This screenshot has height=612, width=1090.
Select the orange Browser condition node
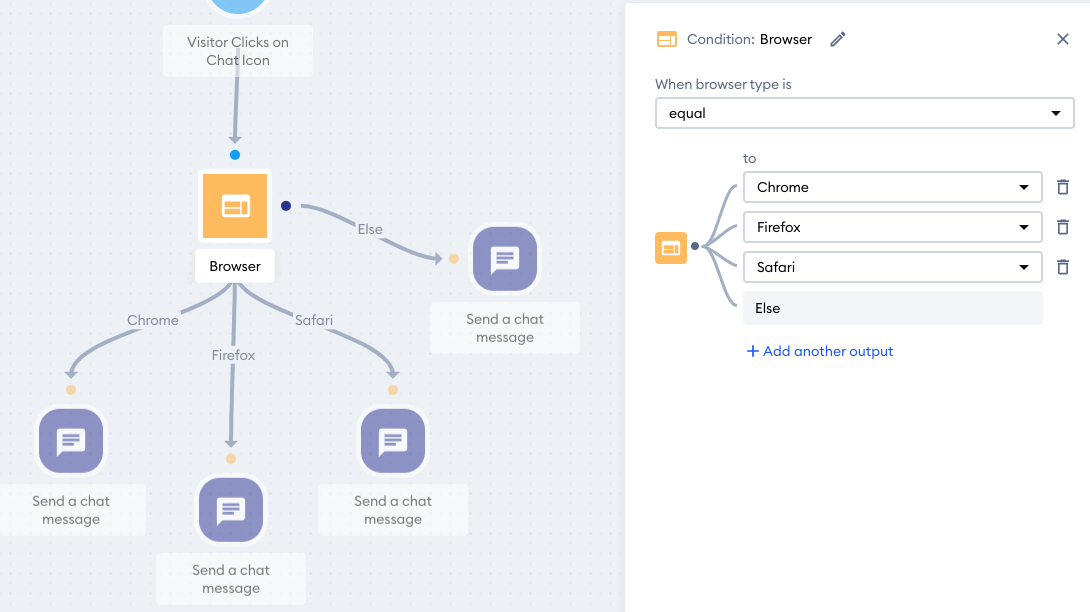click(235, 206)
